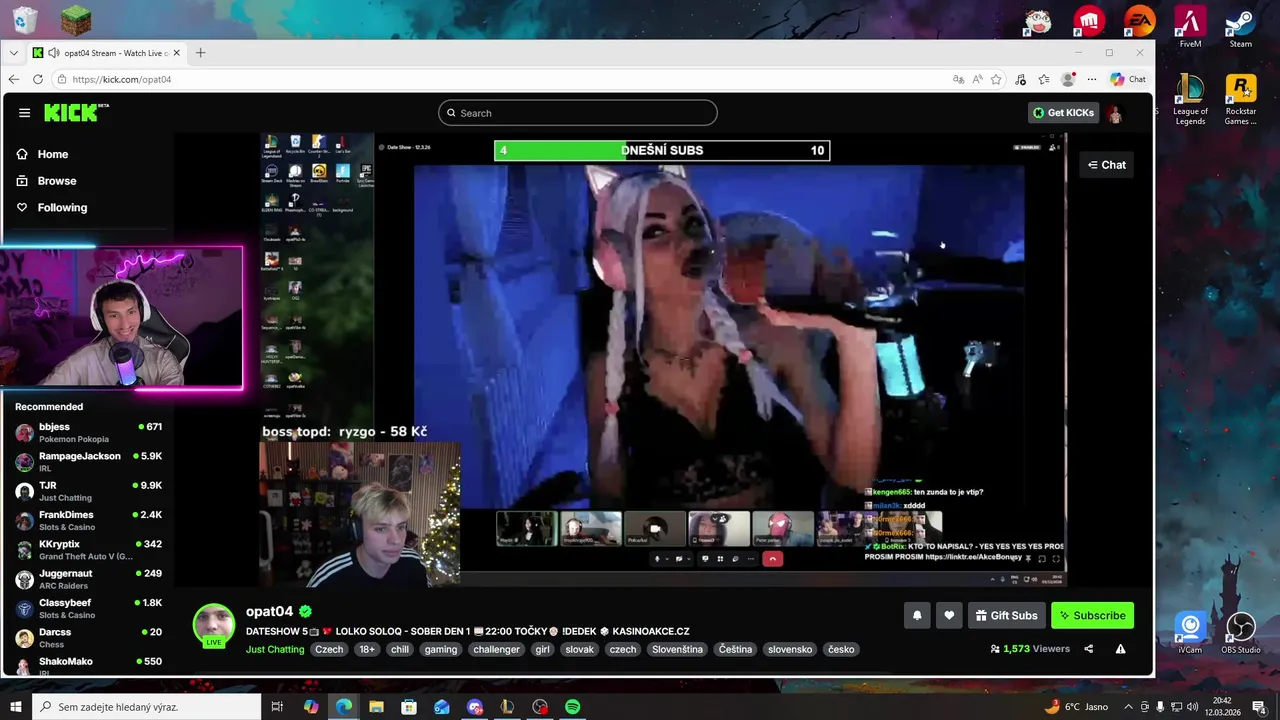Click the Gift Subs button
This screenshot has width=1280, height=720.
[x=1007, y=616]
